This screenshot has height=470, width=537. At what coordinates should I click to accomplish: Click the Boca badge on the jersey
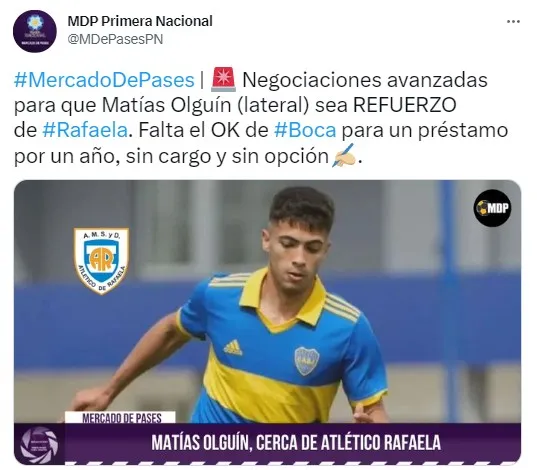pyautogui.click(x=307, y=361)
